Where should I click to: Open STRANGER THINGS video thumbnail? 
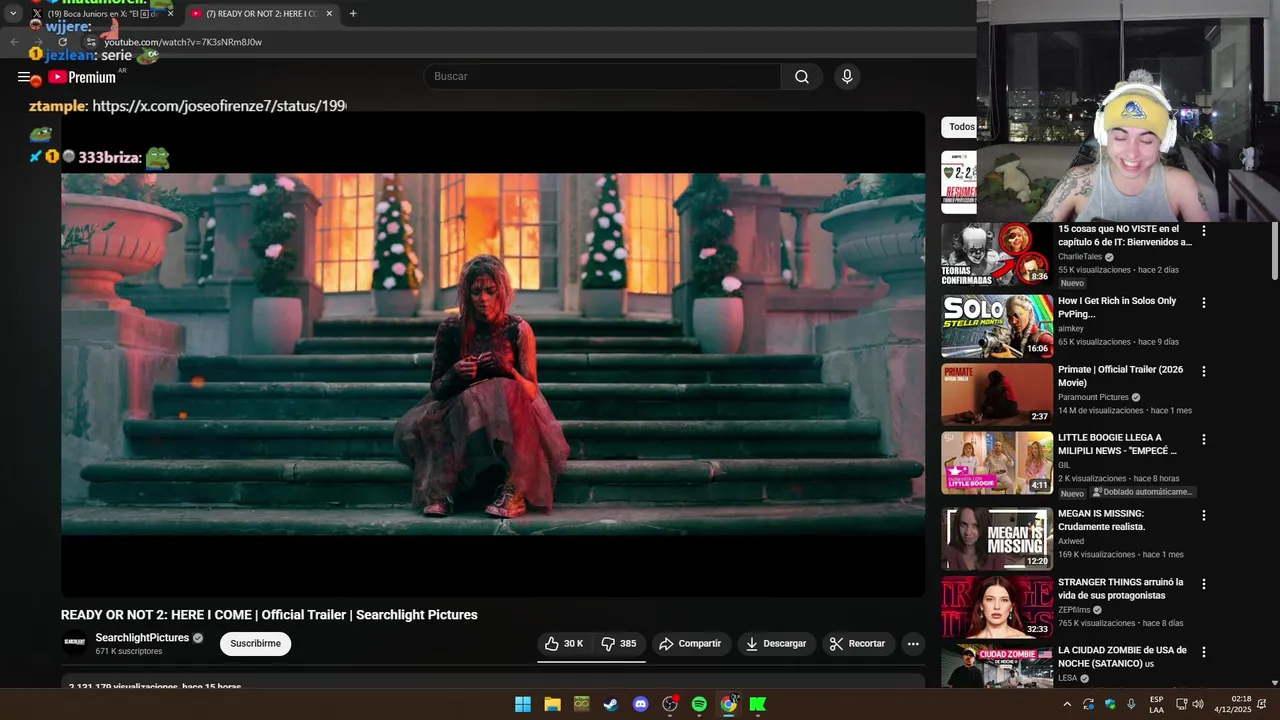point(997,607)
